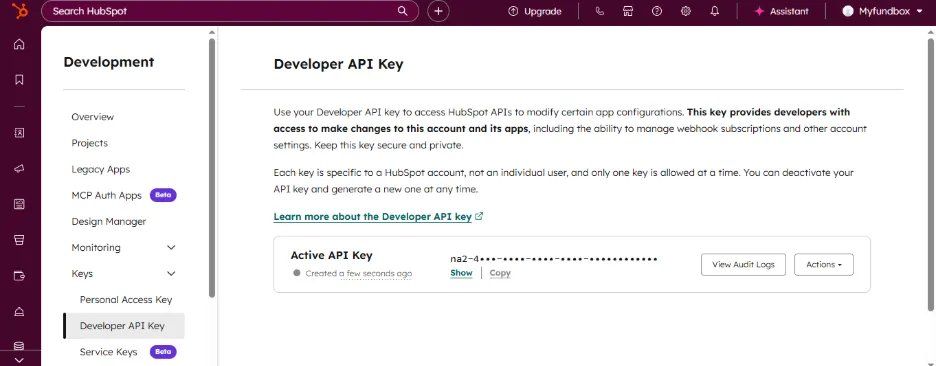Click the Keys menu label
Screen dimensions: 936x366
pos(82,273)
